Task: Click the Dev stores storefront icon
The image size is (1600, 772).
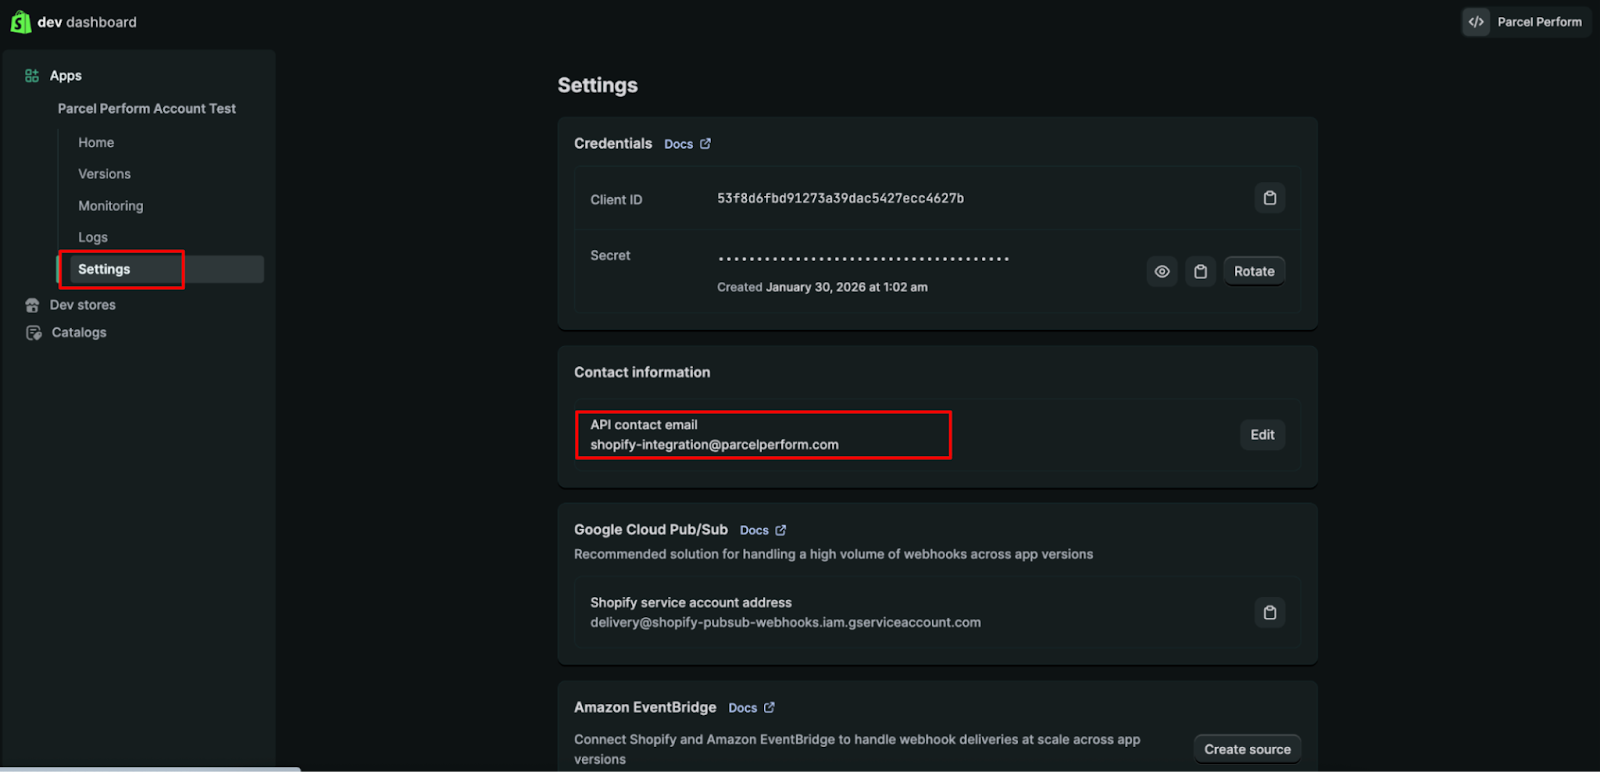Action: click(32, 305)
